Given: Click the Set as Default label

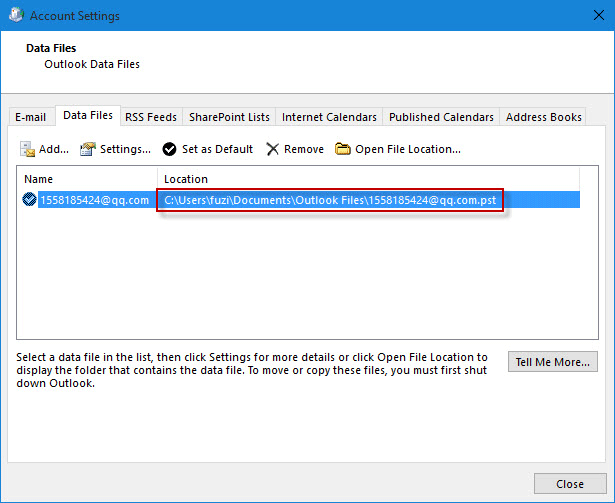Looking at the screenshot, I should click(x=217, y=149).
